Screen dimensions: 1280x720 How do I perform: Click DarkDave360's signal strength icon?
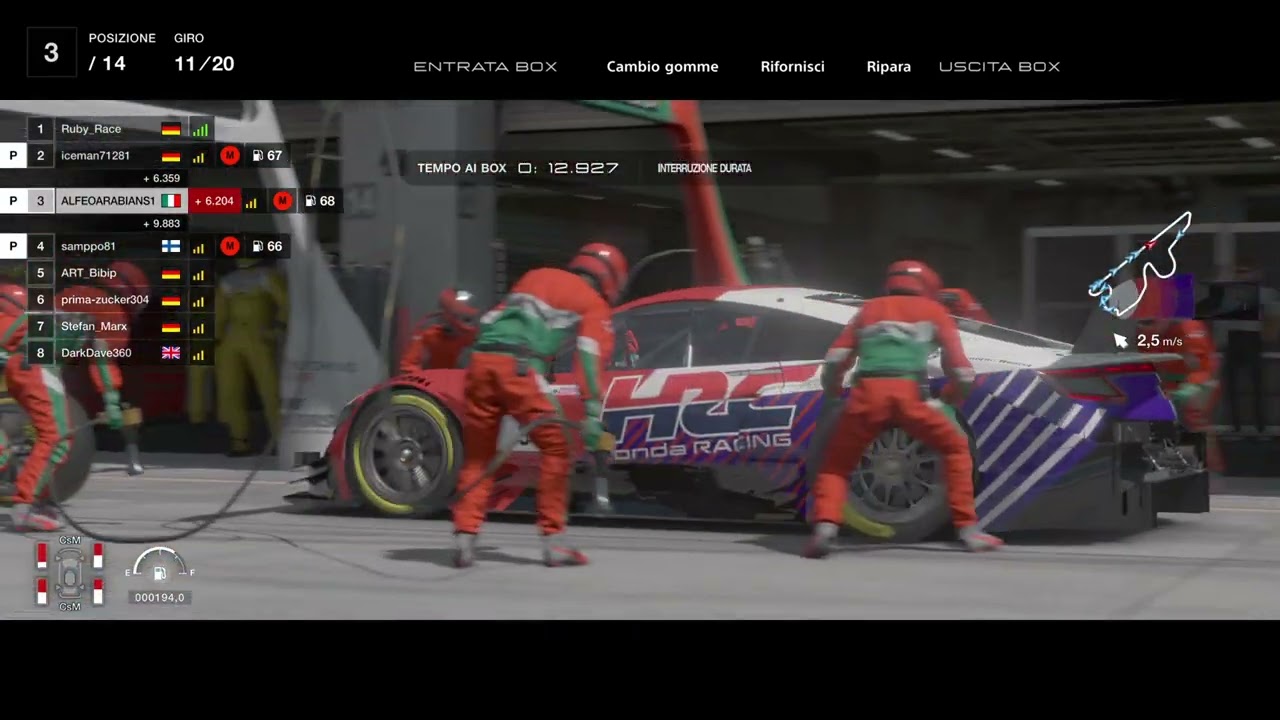[x=198, y=354]
